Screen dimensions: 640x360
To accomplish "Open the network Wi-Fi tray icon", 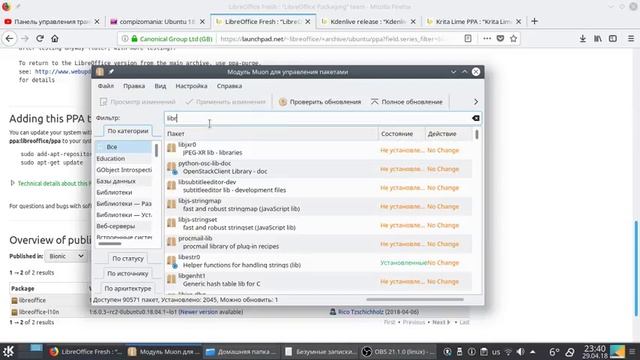I will click(508, 351).
